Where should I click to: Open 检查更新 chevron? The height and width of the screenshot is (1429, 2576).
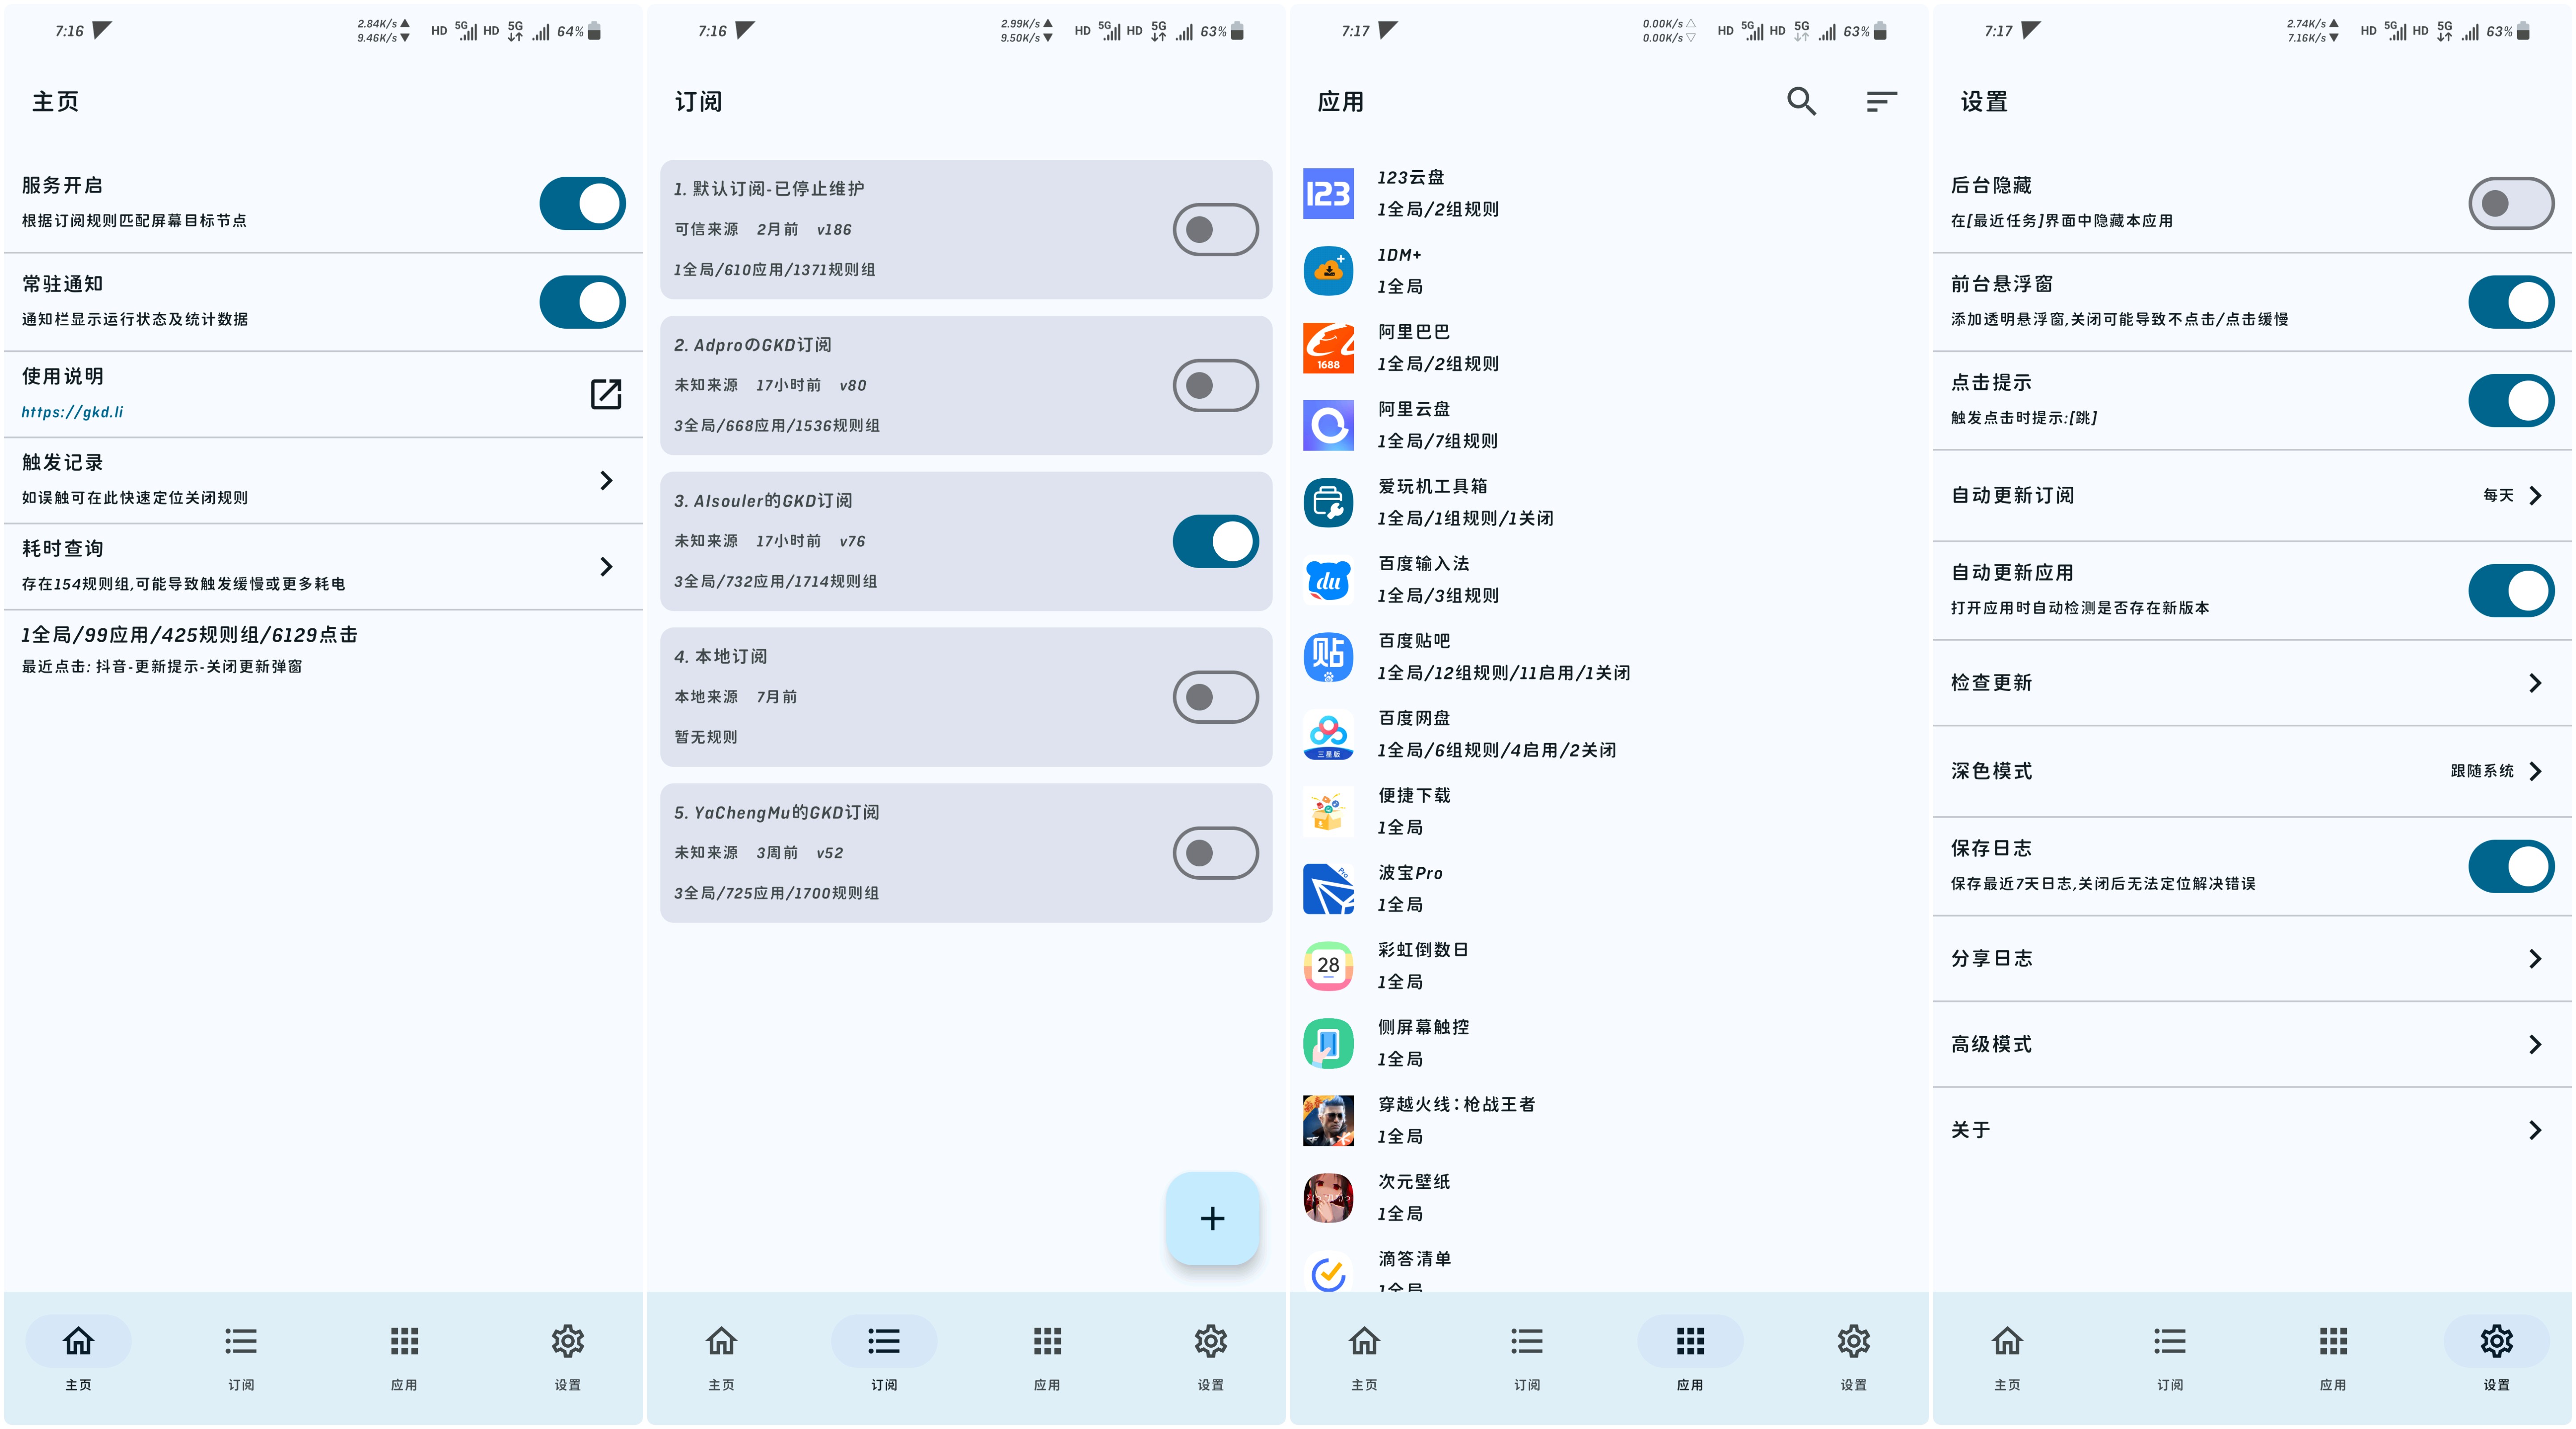coord(2535,683)
